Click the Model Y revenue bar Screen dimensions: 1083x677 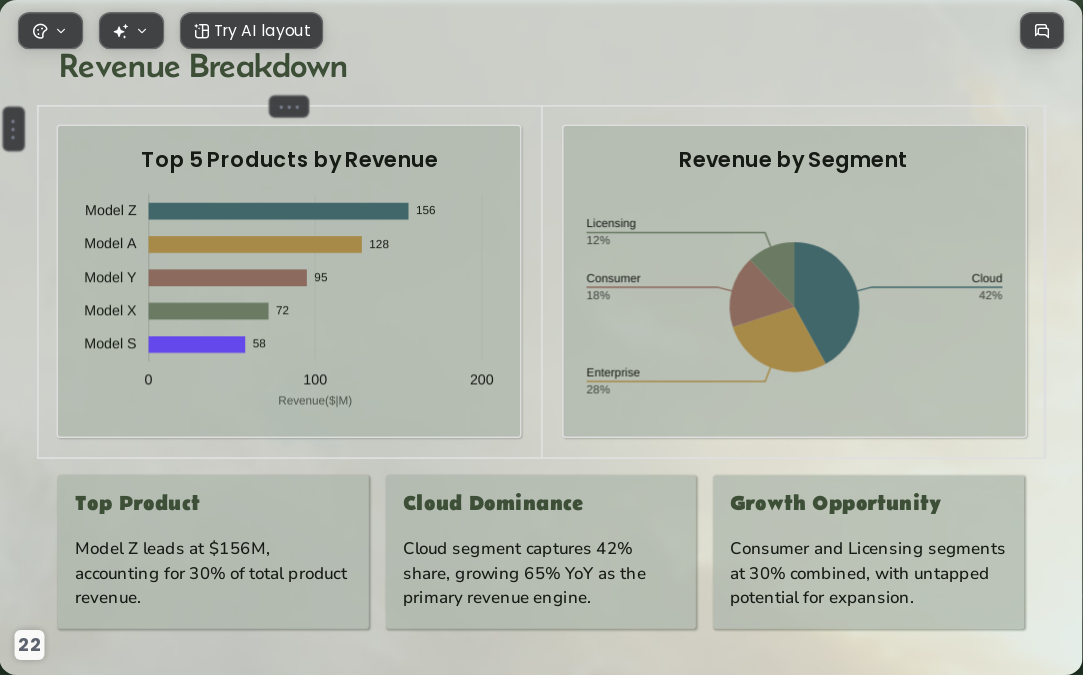[227, 278]
